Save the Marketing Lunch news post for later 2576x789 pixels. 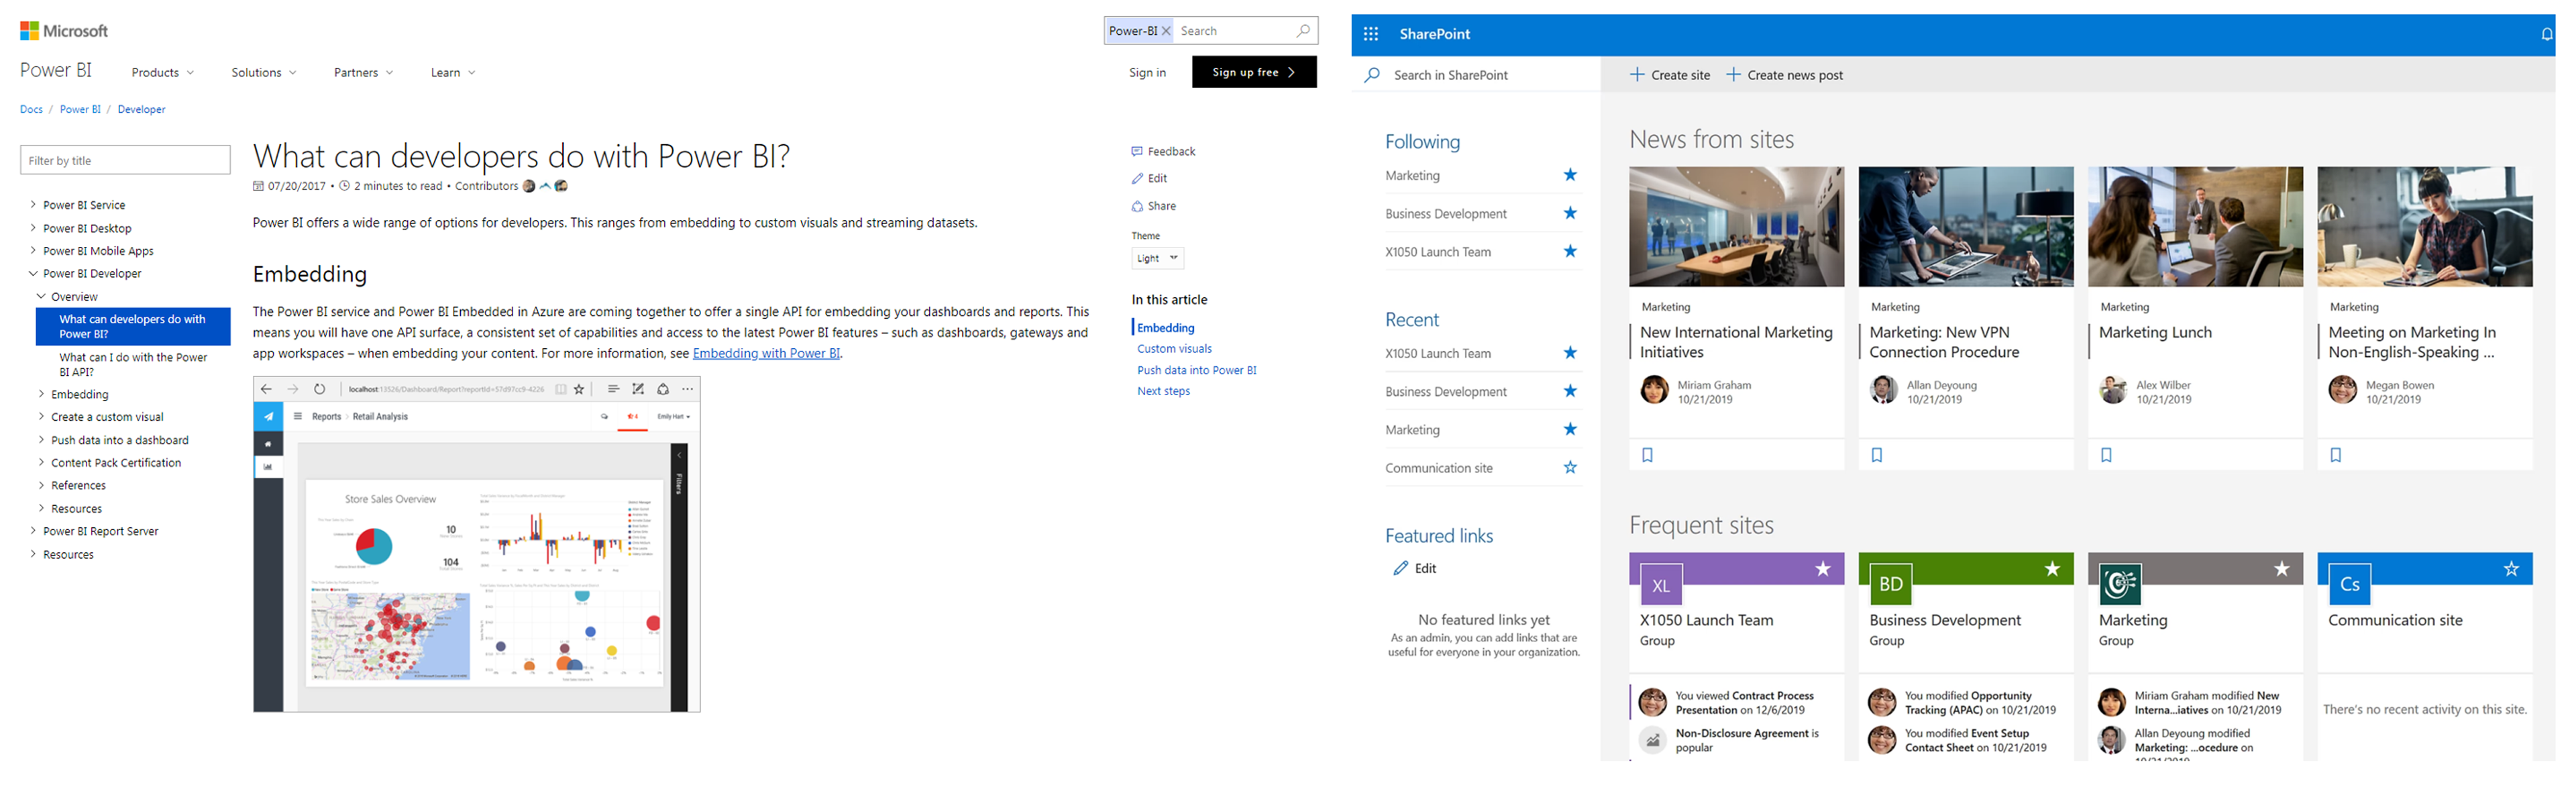[2106, 455]
